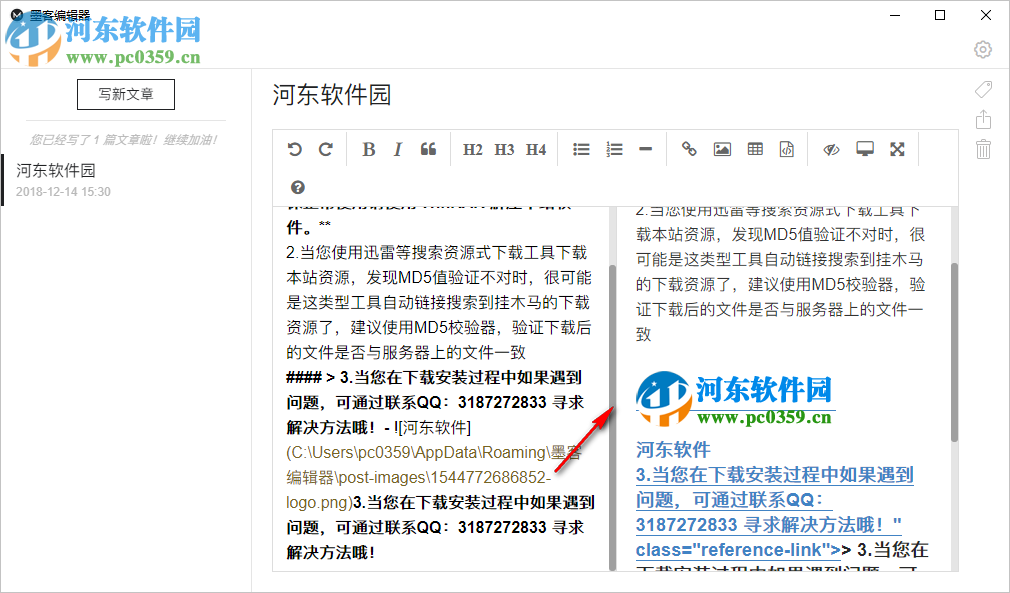Image resolution: width=1010 pixels, height=593 pixels.
Task: Insert an H2 heading
Action: click(x=473, y=149)
